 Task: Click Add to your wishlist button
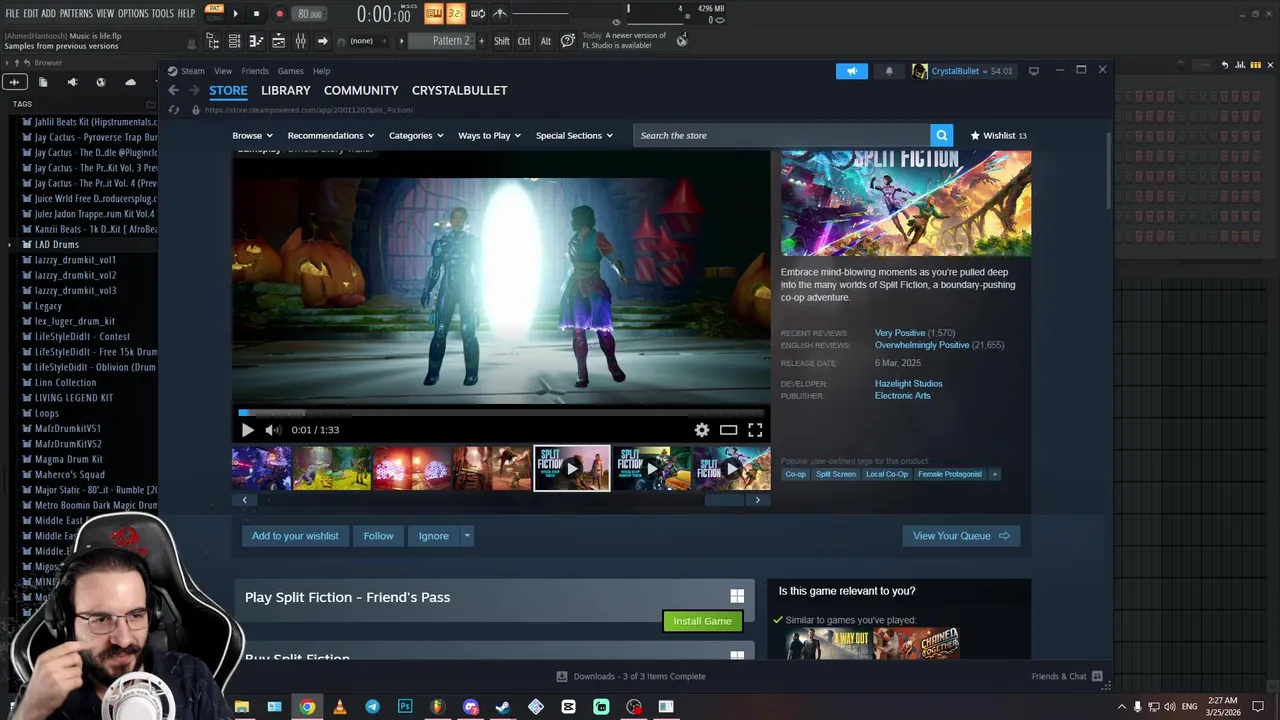click(295, 536)
